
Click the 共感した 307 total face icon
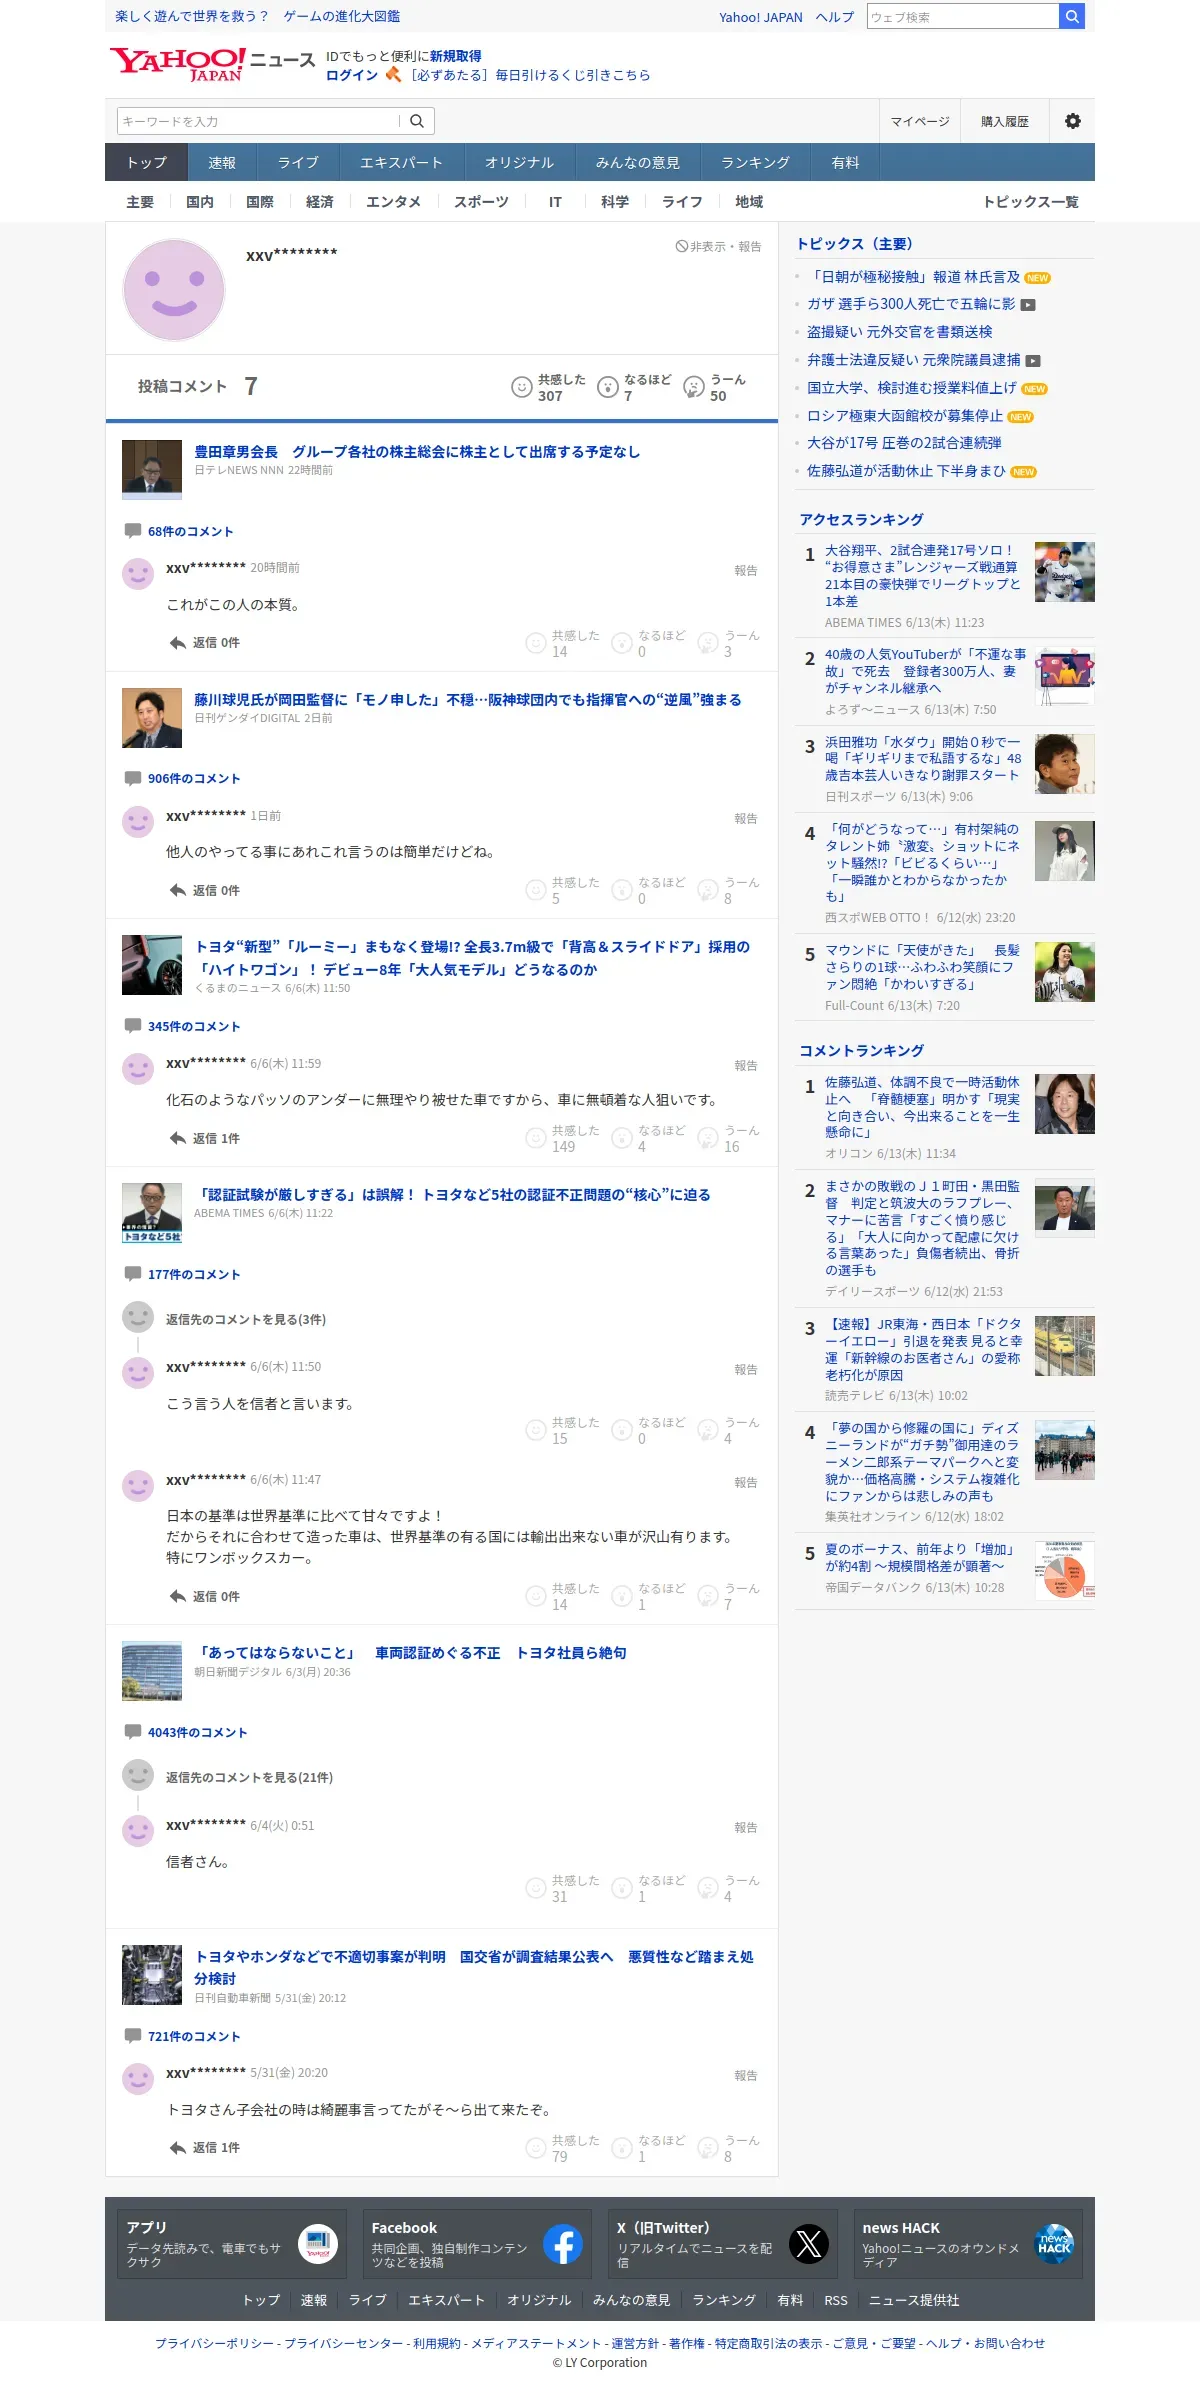point(522,387)
